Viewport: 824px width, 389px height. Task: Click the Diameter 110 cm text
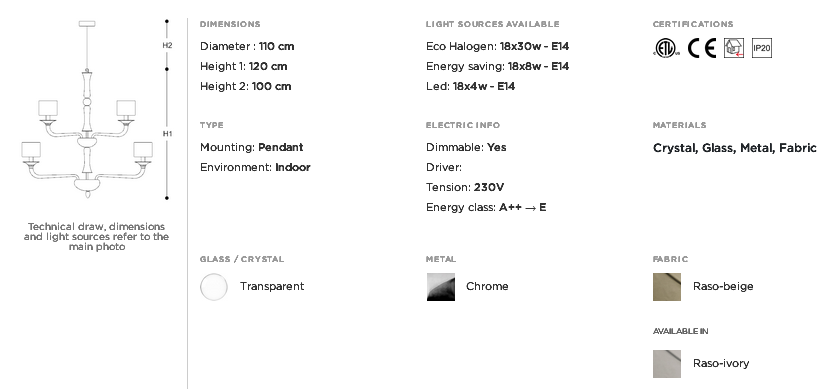(247, 46)
